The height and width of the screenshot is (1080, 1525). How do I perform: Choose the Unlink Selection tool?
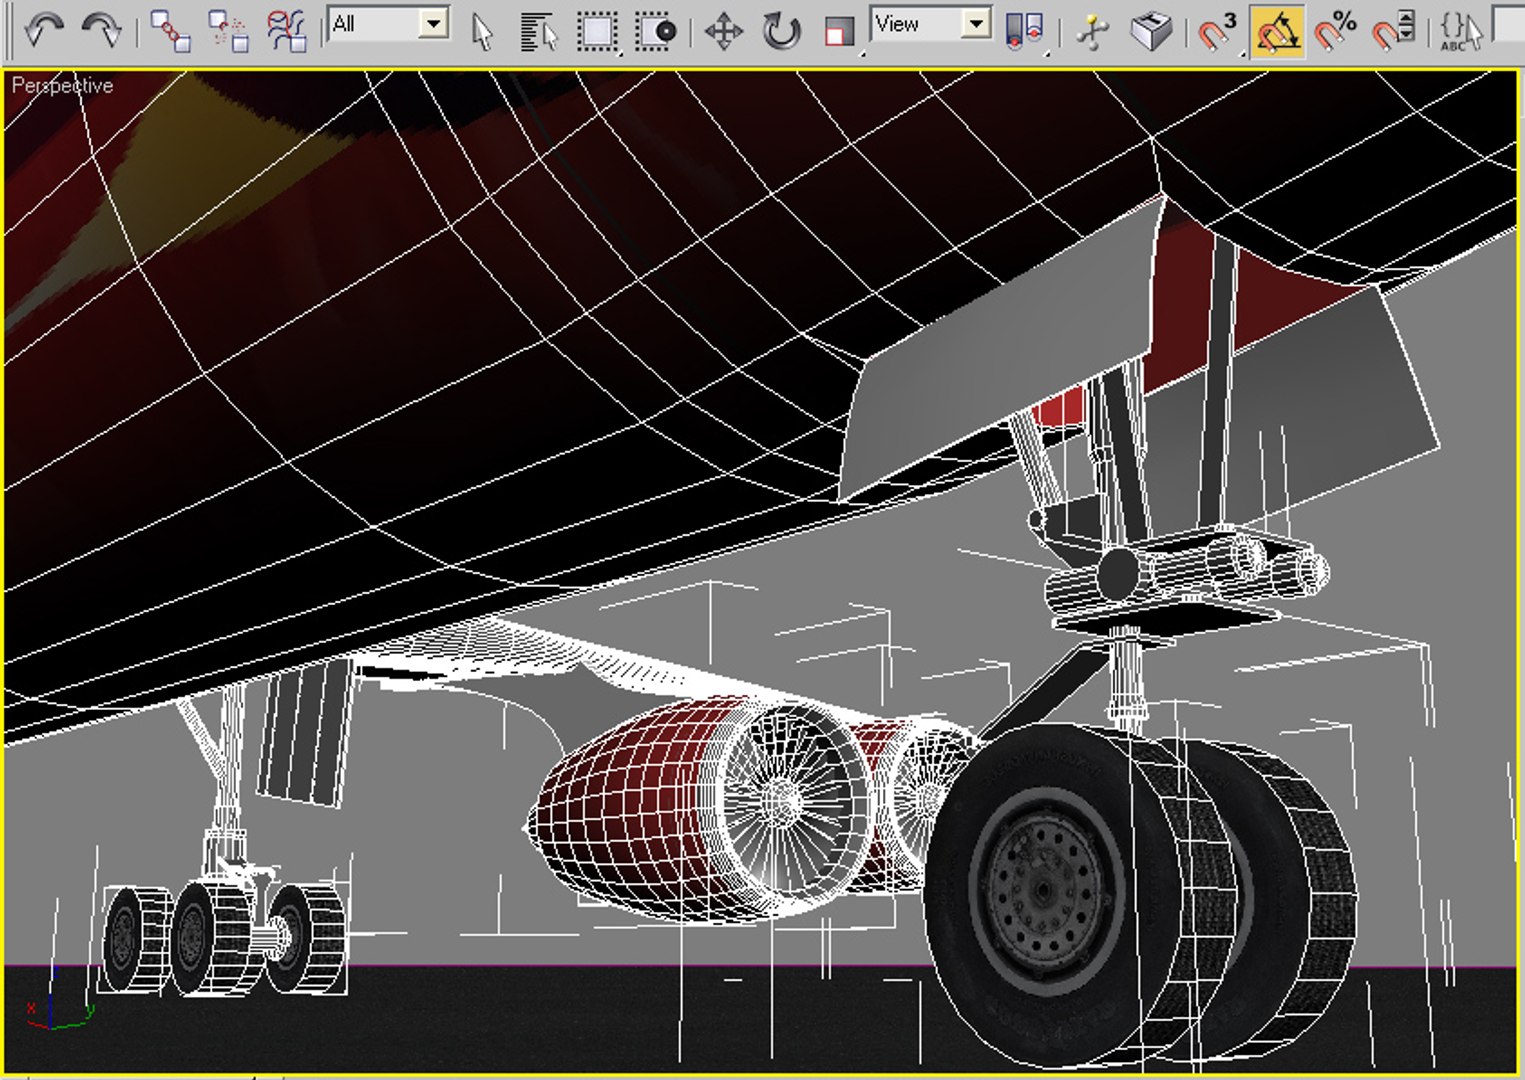click(x=229, y=31)
